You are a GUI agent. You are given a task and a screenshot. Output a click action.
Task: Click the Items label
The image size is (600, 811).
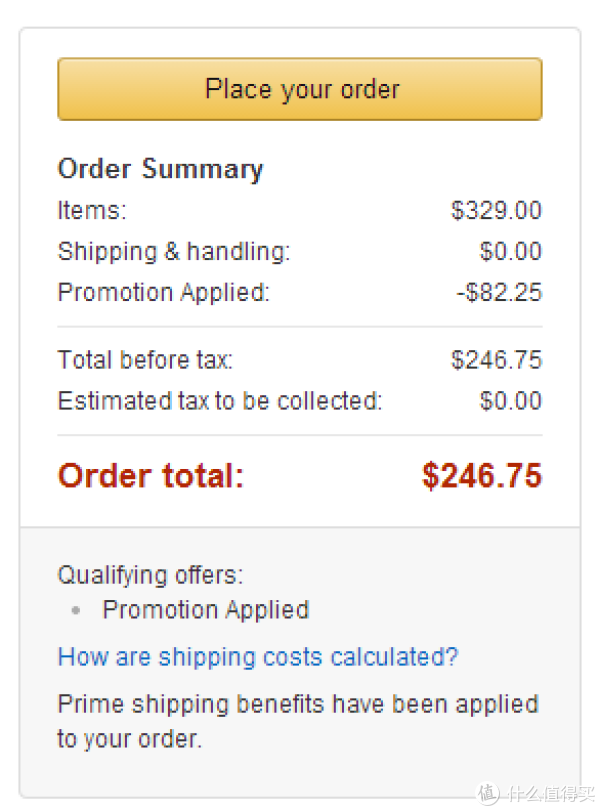(x=92, y=210)
